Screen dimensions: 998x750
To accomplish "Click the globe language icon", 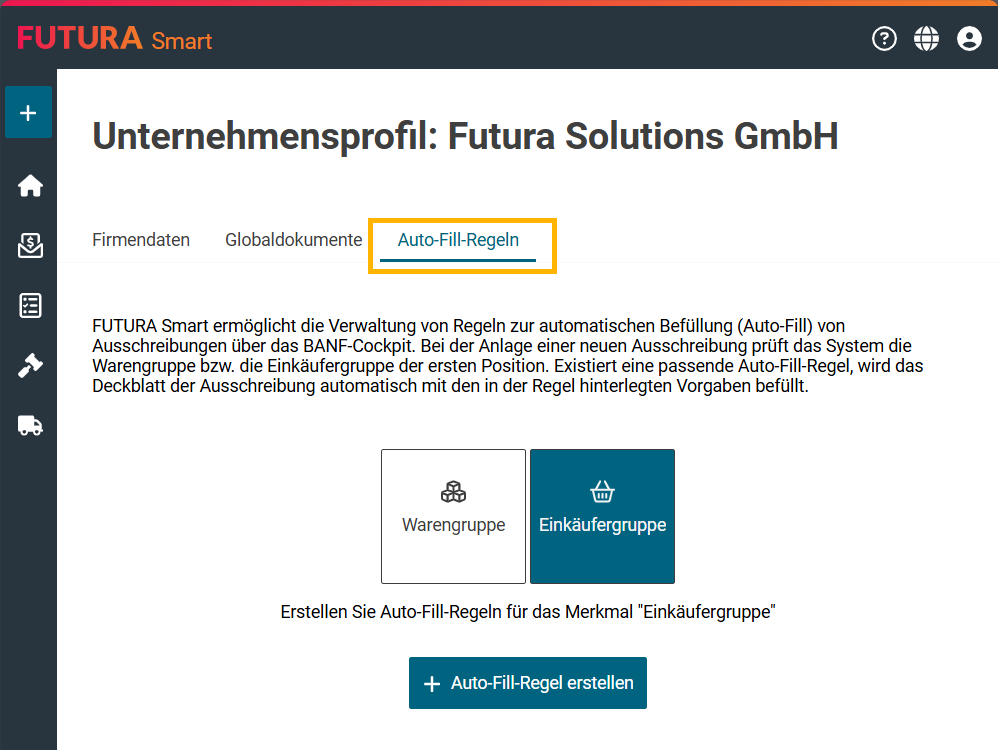I will coord(927,39).
